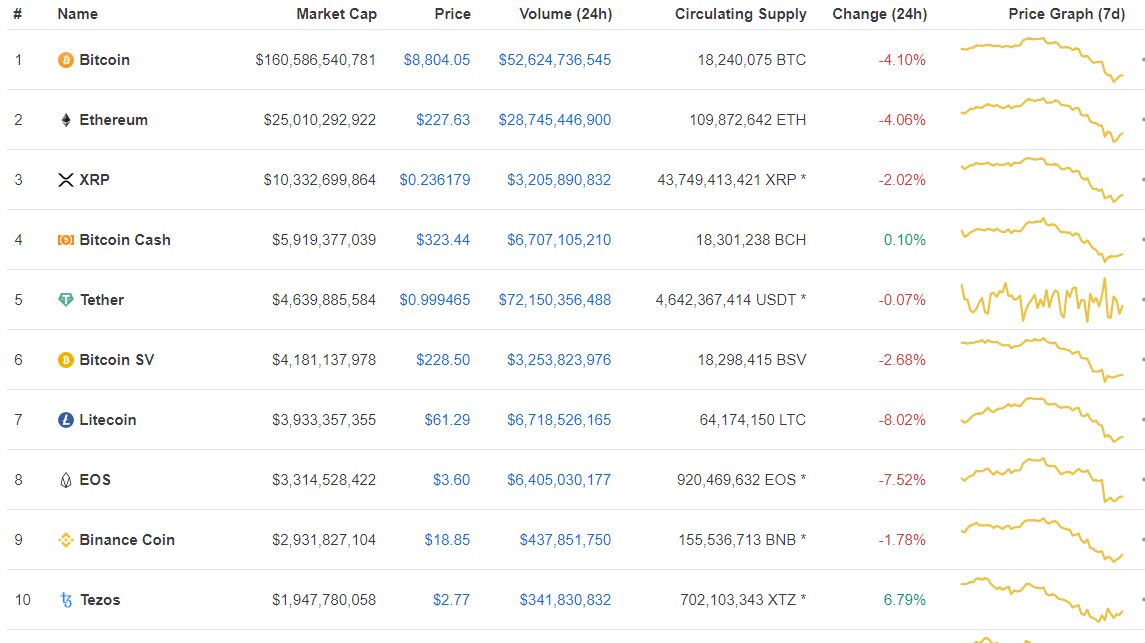This screenshot has height=643, width=1145.
Task: Open more options menu for Bitcoin row
Action: coord(1141,60)
